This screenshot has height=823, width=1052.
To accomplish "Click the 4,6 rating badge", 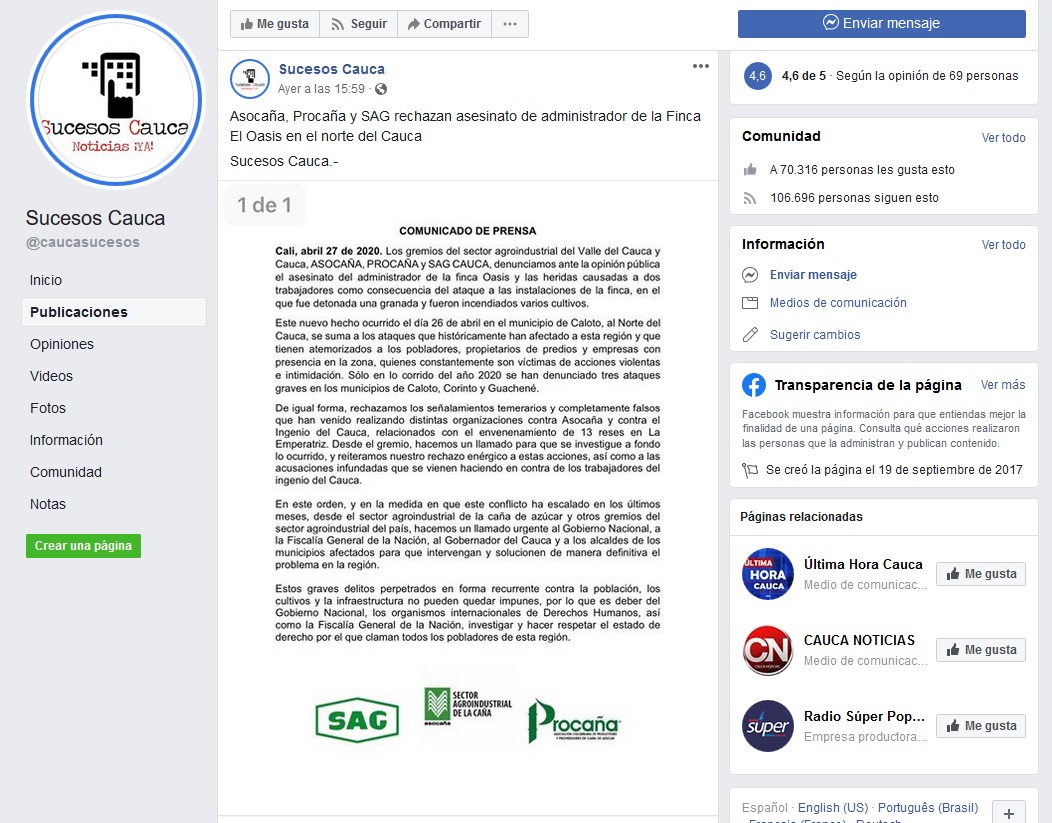I will (x=757, y=76).
